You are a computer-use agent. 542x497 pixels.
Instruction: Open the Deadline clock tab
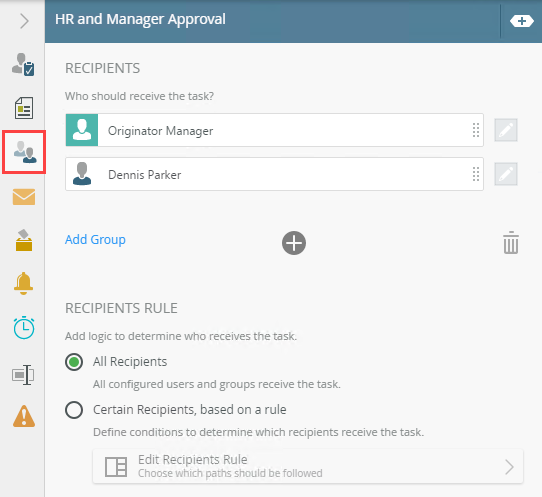coord(24,327)
